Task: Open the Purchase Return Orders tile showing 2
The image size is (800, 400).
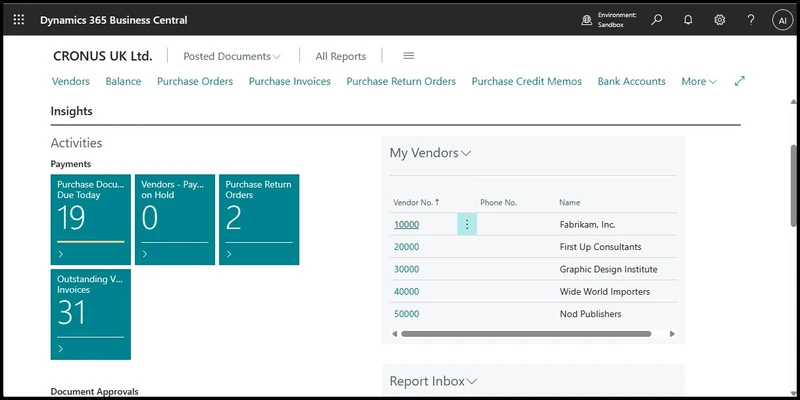Action: tap(259, 219)
